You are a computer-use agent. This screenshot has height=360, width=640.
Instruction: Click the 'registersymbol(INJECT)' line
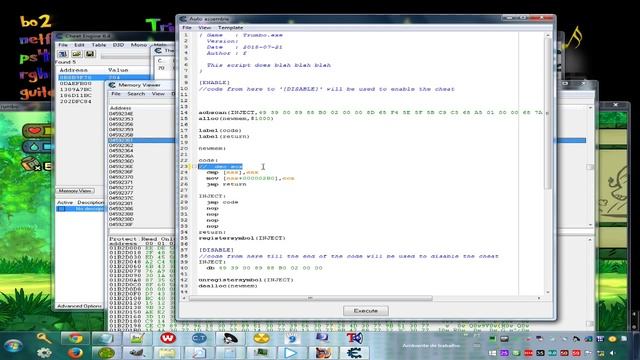(x=242, y=238)
